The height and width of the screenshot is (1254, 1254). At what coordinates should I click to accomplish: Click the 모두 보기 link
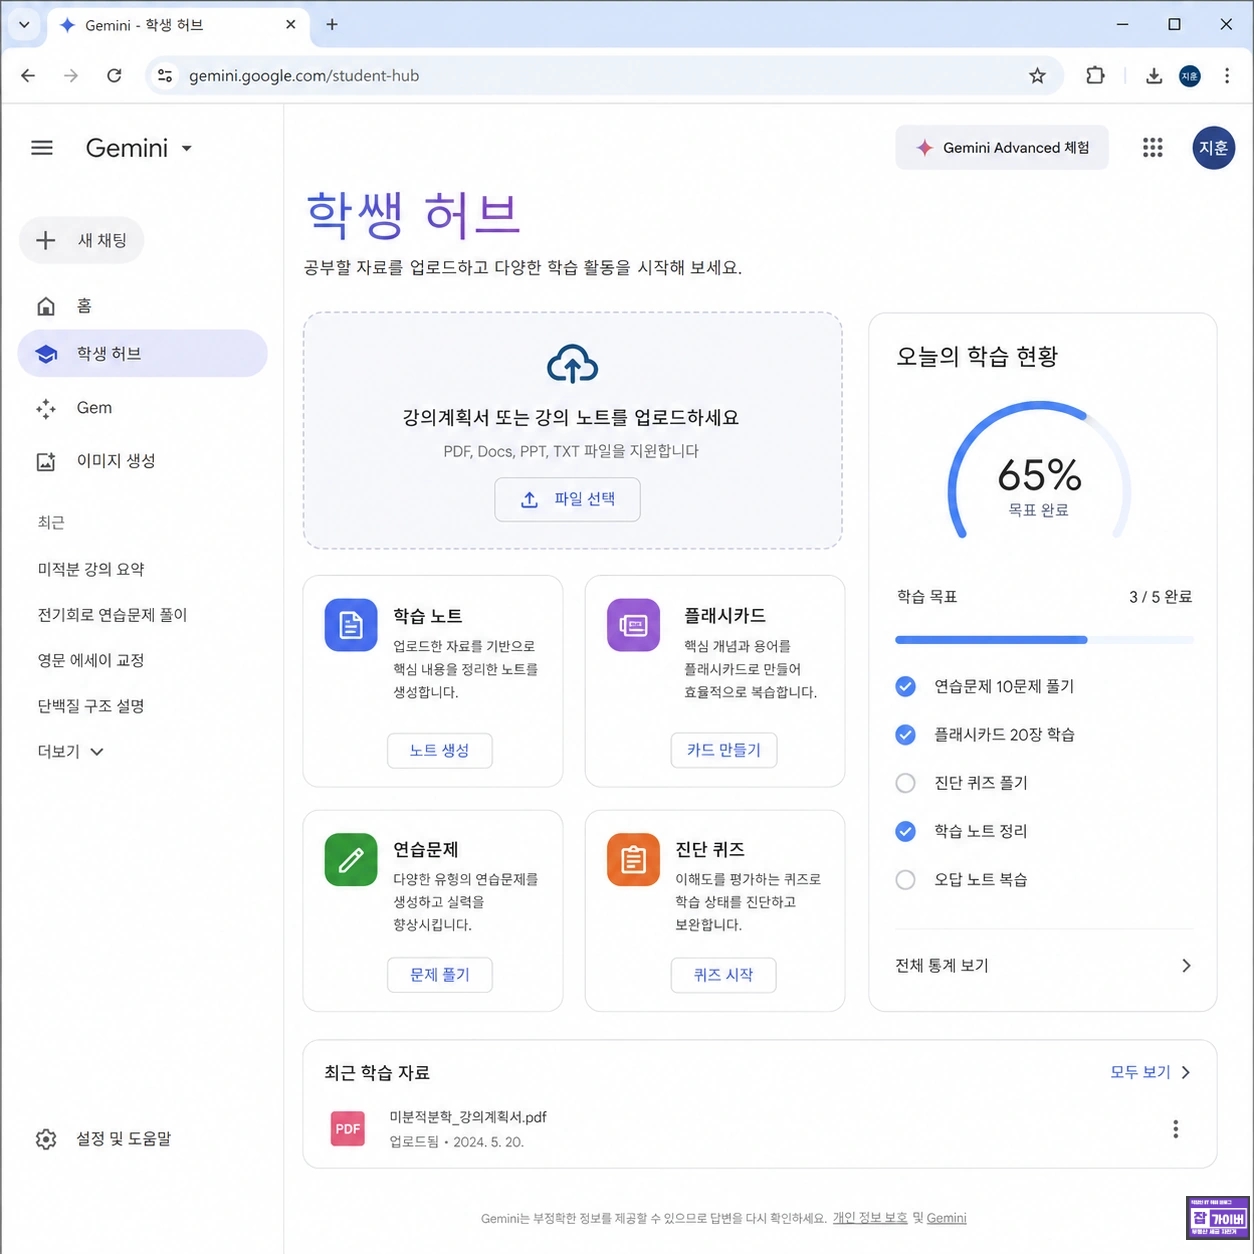point(1140,1072)
